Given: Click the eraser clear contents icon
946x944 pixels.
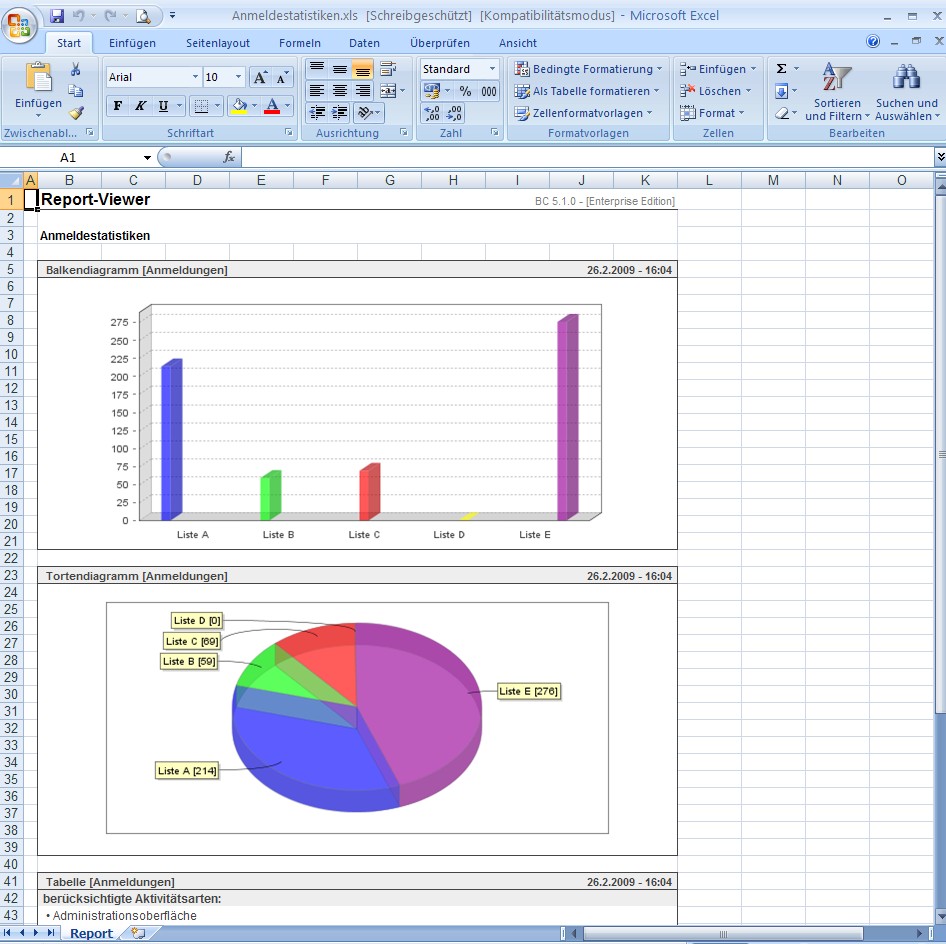Looking at the screenshot, I should 782,113.
